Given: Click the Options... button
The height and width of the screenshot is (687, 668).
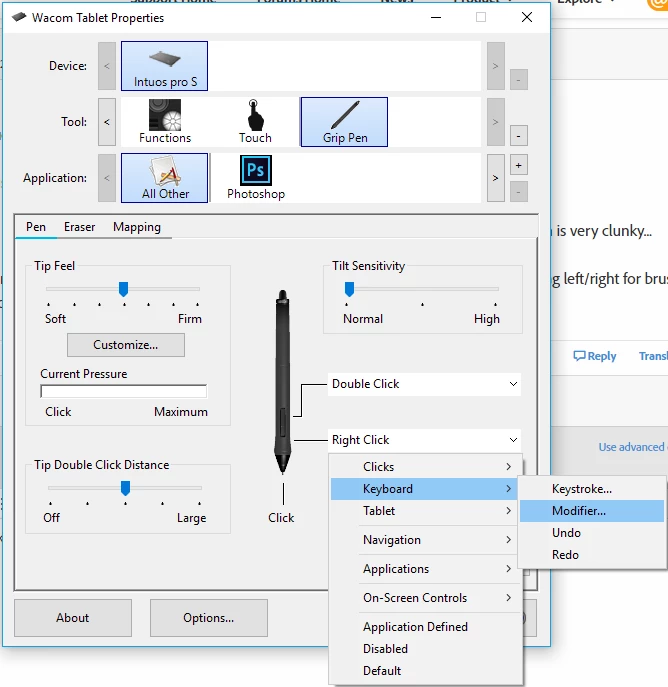Looking at the screenshot, I should pos(209,618).
